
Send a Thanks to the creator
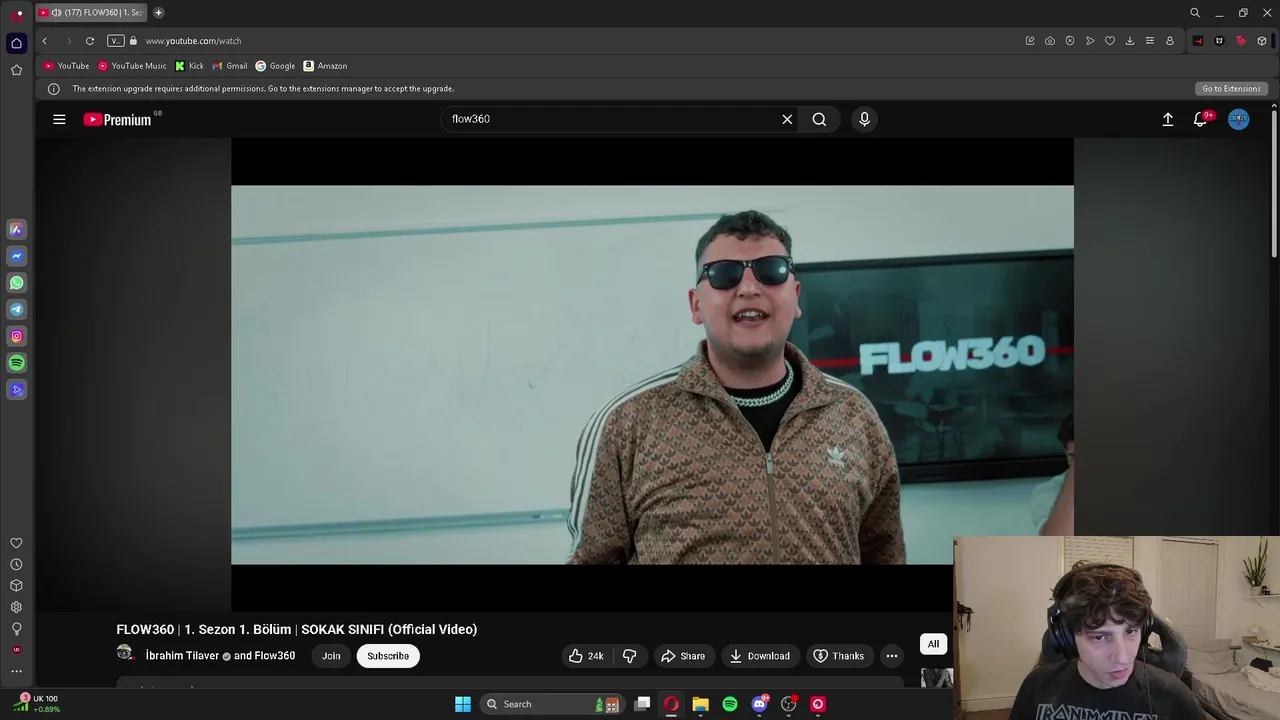[838, 656]
